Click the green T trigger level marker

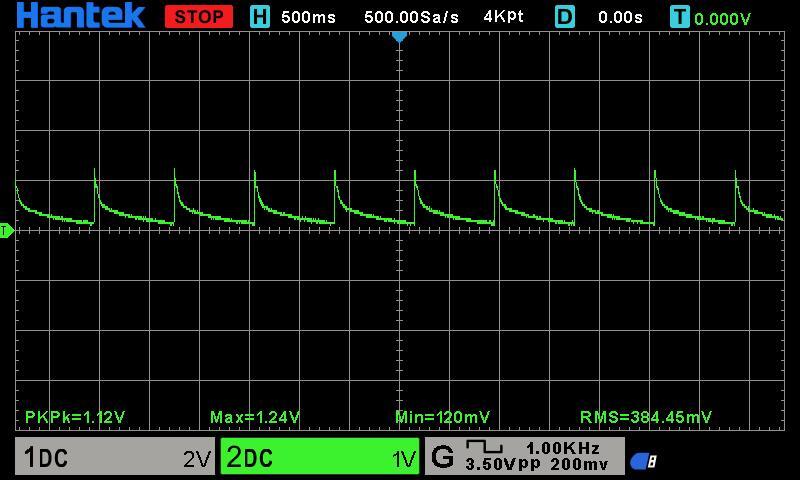(6, 231)
